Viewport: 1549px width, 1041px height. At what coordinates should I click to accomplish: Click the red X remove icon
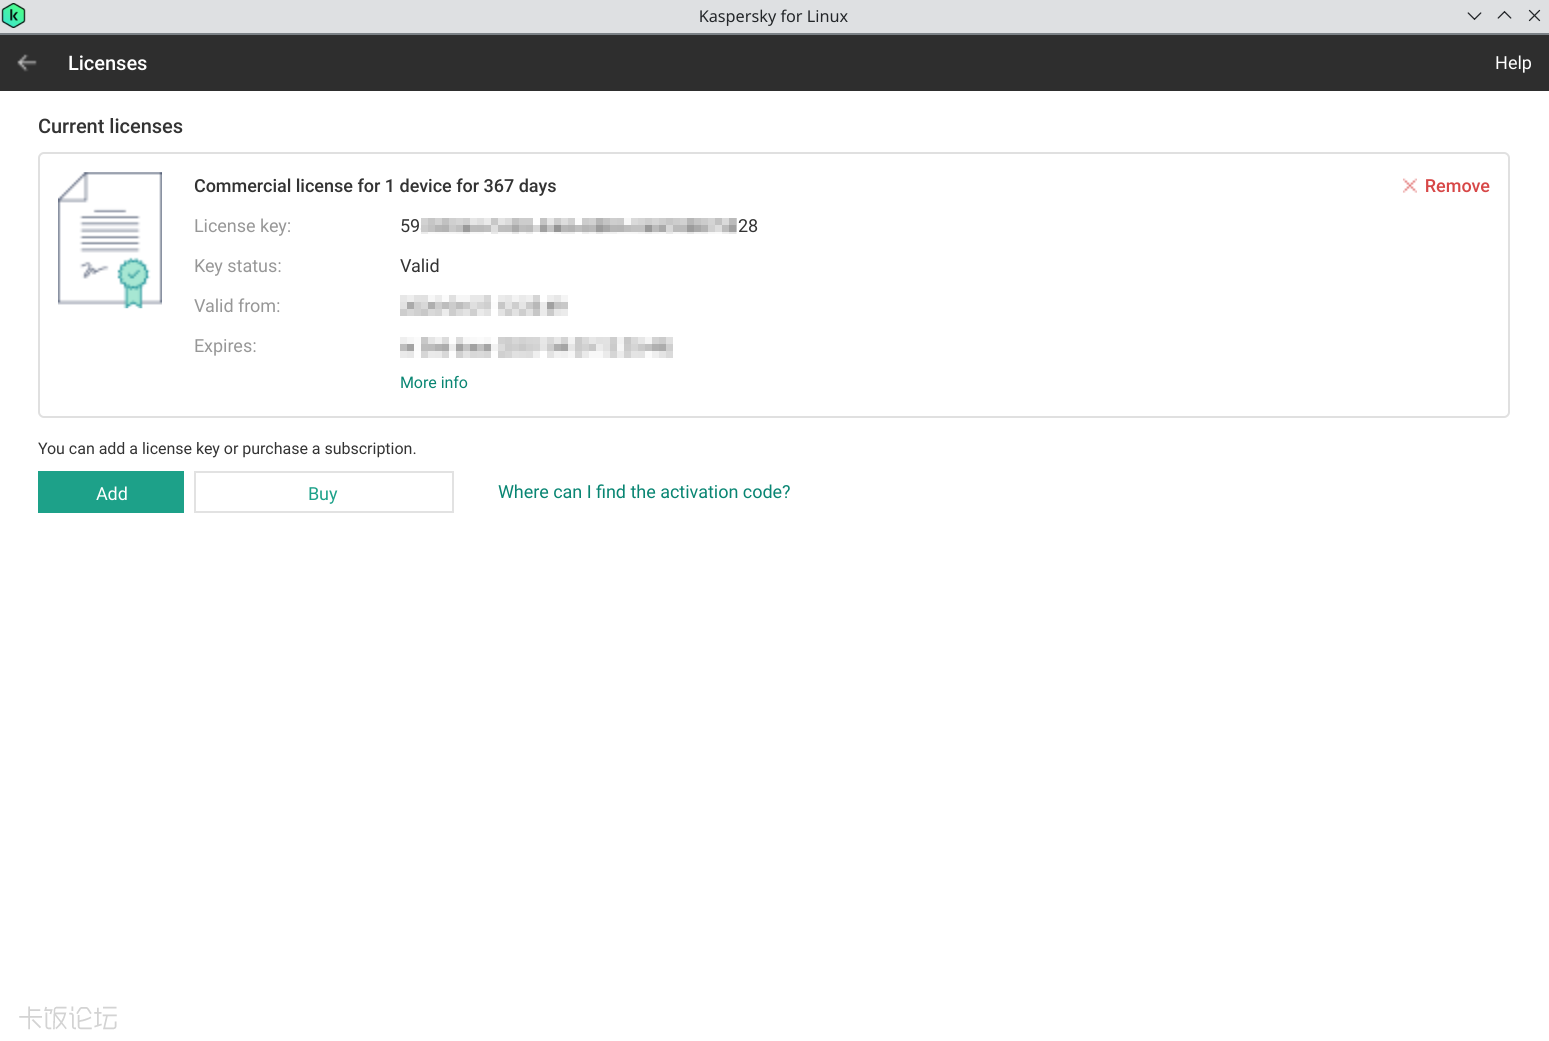coord(1409,186)
